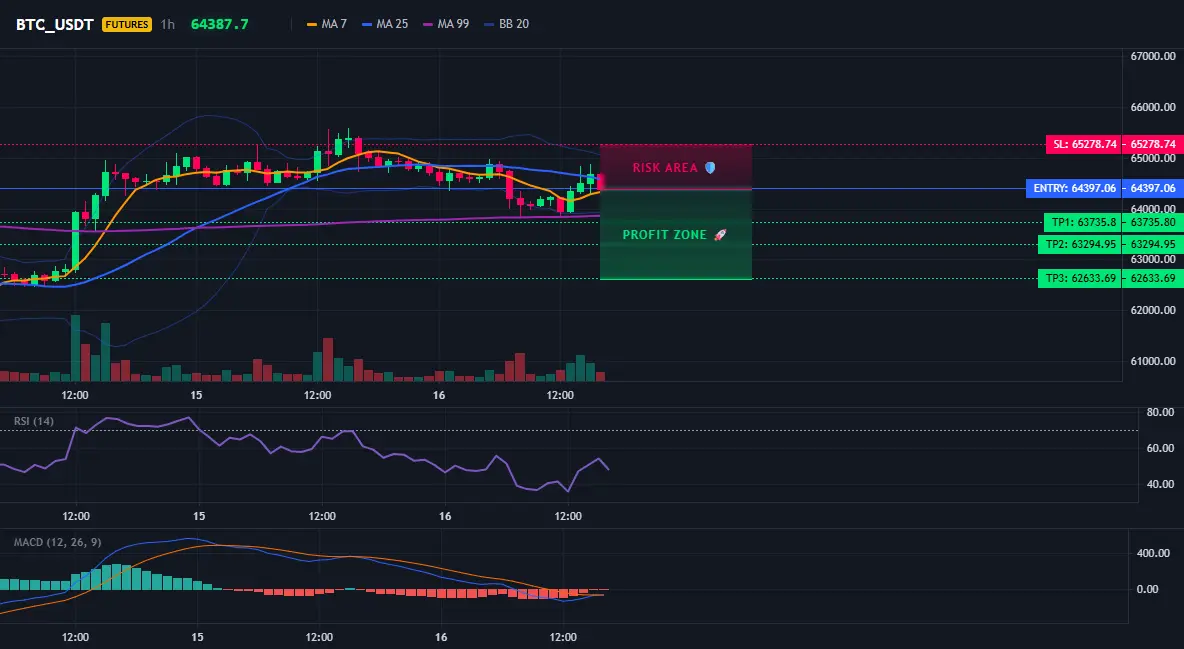Click the RSI (14) indicator title
Image resolution: width=1184 pixels, height=649 pixels.
33,421
